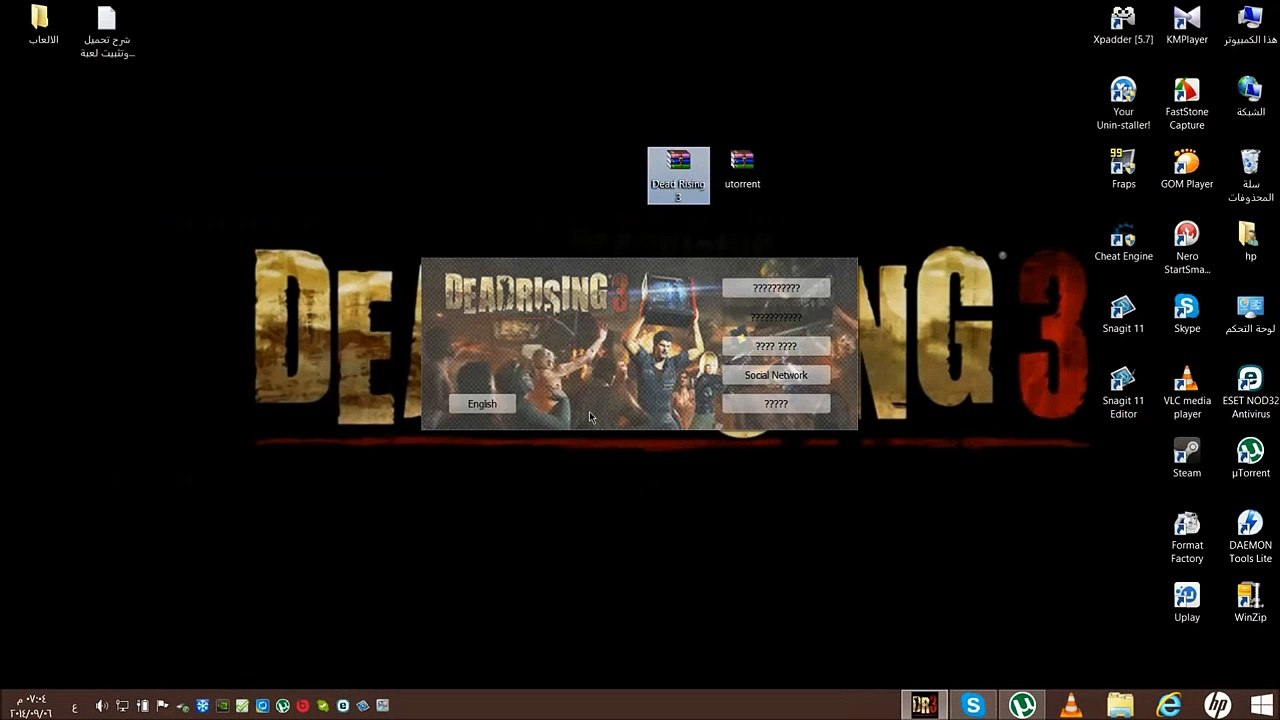Switch to Skype in the taskbar
The height and width of the screenshot is (720, 1280).
tap(973, 705)
